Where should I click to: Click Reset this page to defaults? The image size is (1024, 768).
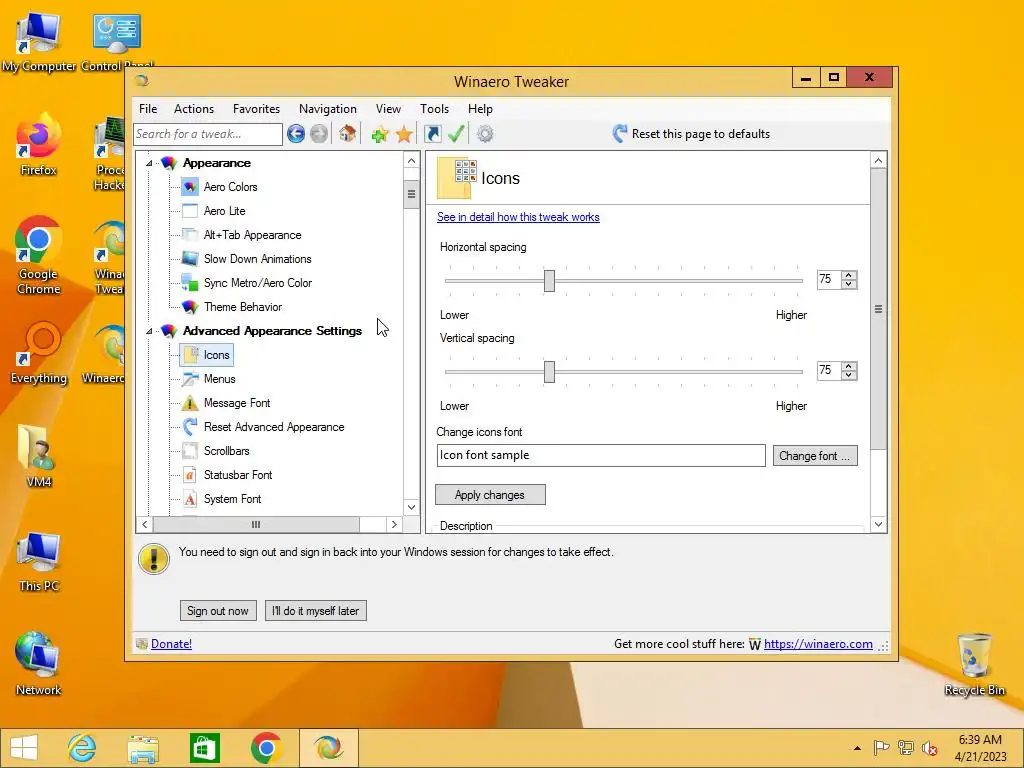tap(691, 134)
